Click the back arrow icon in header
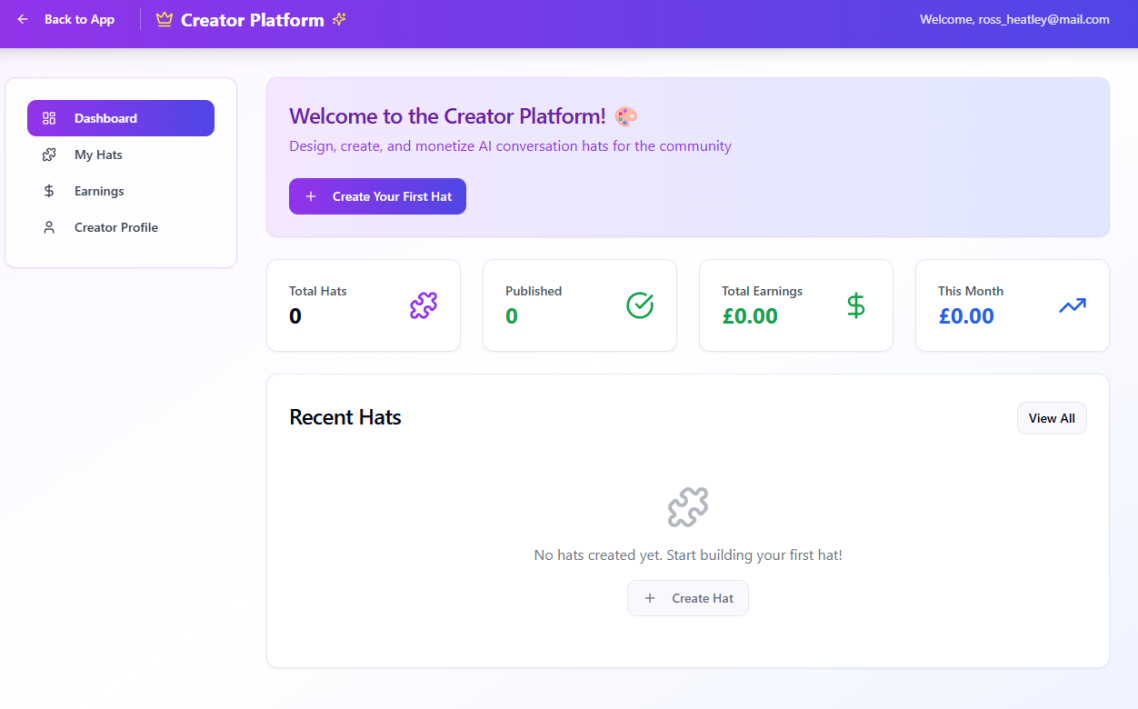1138x709 pixels. 22,20
